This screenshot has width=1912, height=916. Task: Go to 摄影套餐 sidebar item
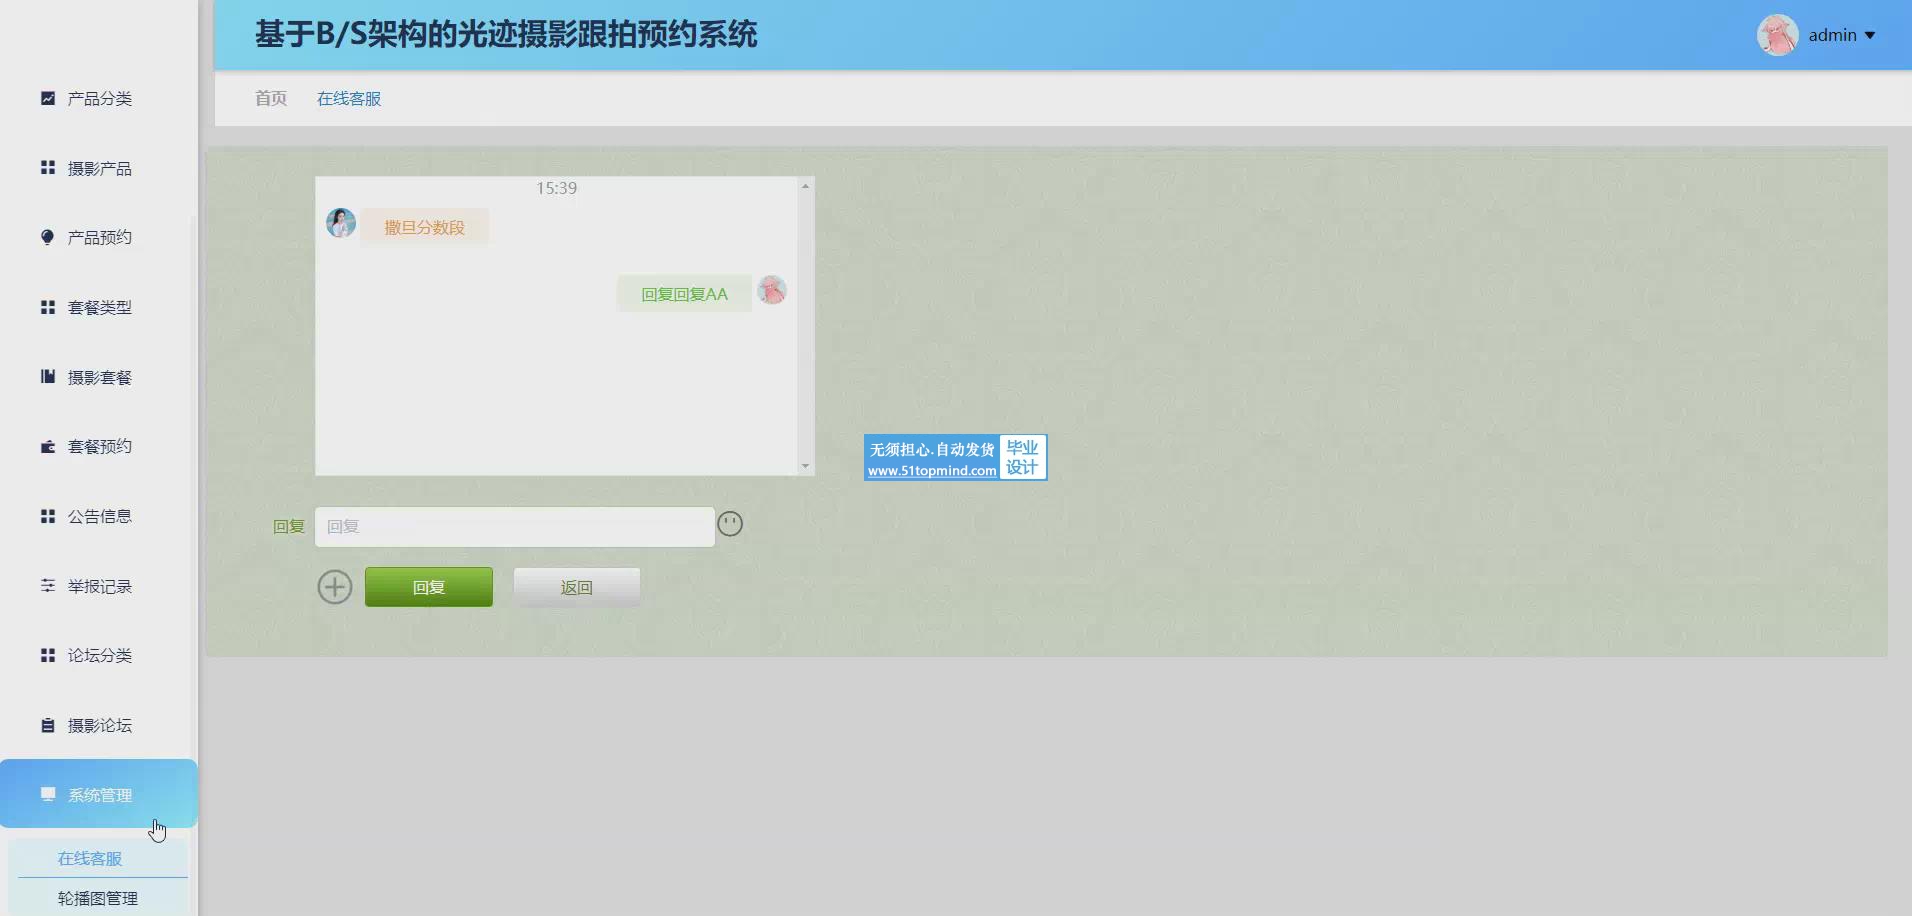(99, 377)
